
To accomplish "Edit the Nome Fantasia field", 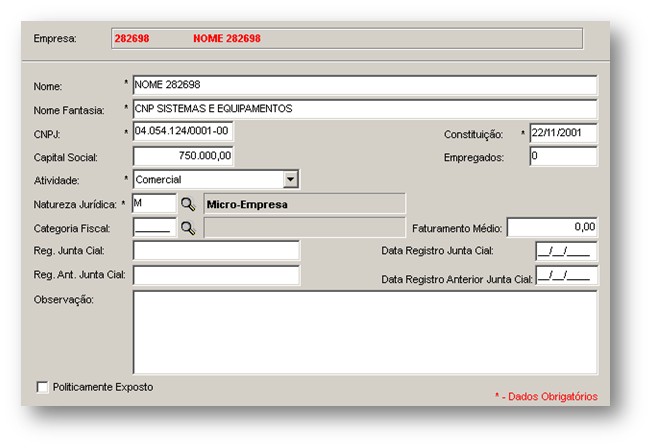I will coord(365,109).
